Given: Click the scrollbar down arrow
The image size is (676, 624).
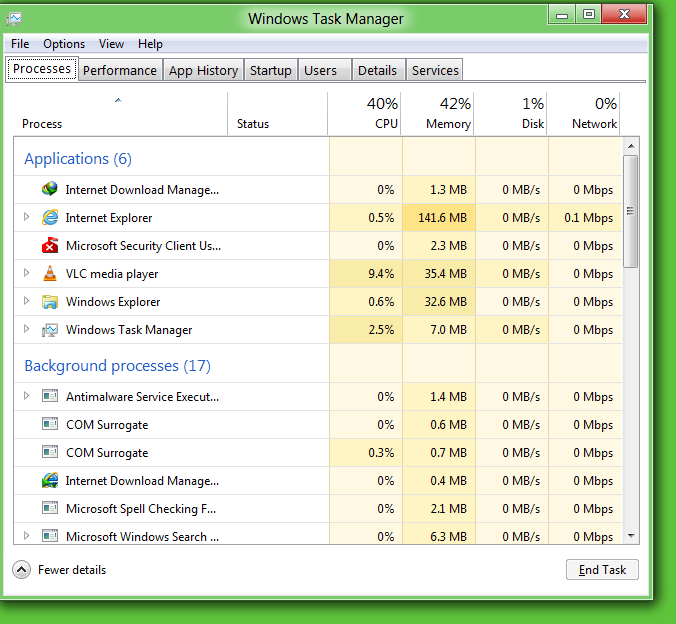Looking at the screenshot, I should click(x=631, y=536).
